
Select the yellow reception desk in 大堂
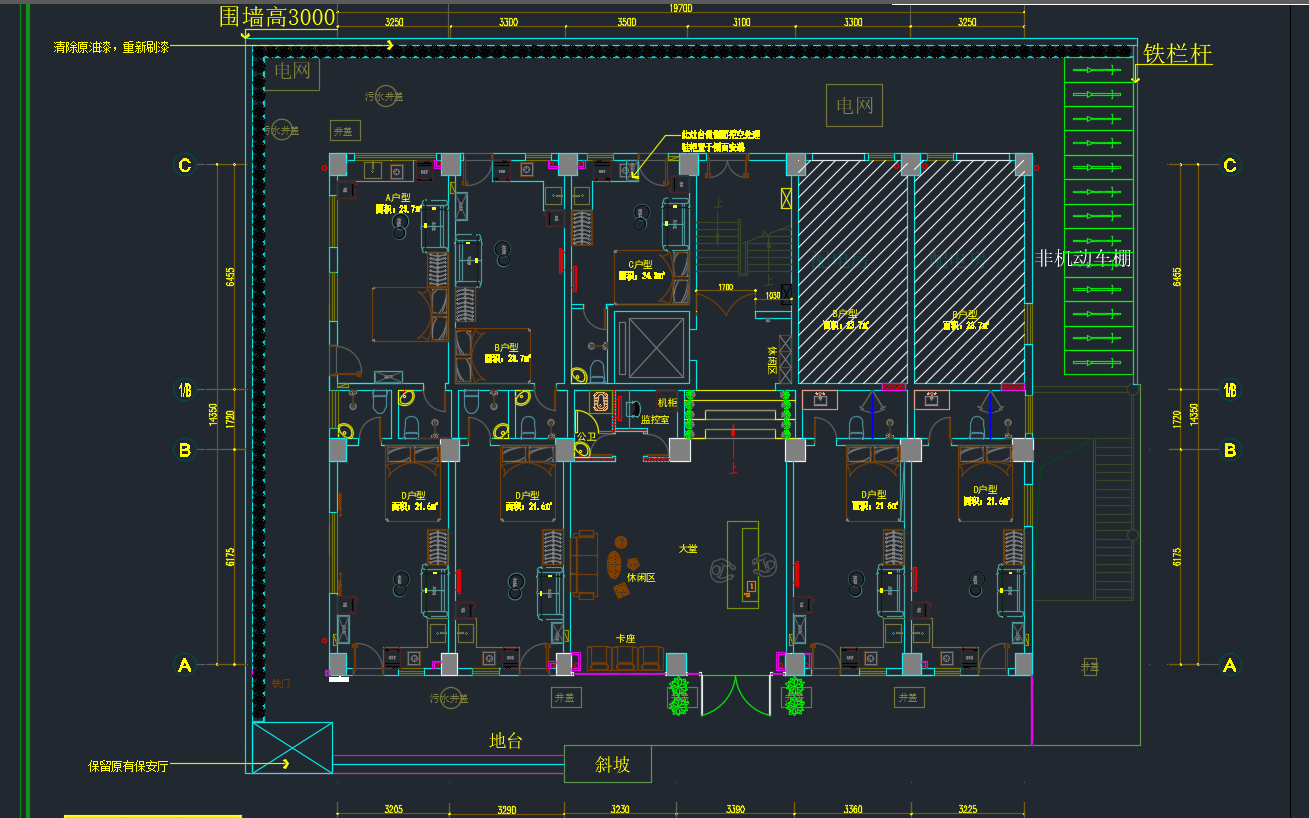pyautogui.click(x=743, y=563)
